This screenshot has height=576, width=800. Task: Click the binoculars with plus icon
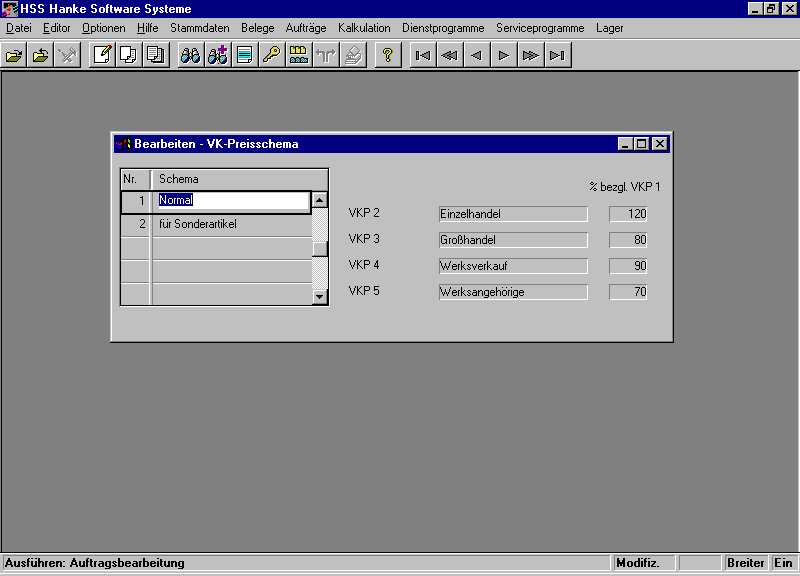click(x=217, y=55)
